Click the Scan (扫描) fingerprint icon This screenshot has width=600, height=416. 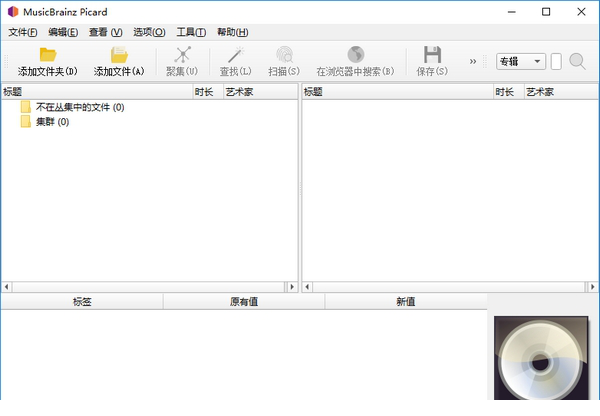[x=284, y=55]
